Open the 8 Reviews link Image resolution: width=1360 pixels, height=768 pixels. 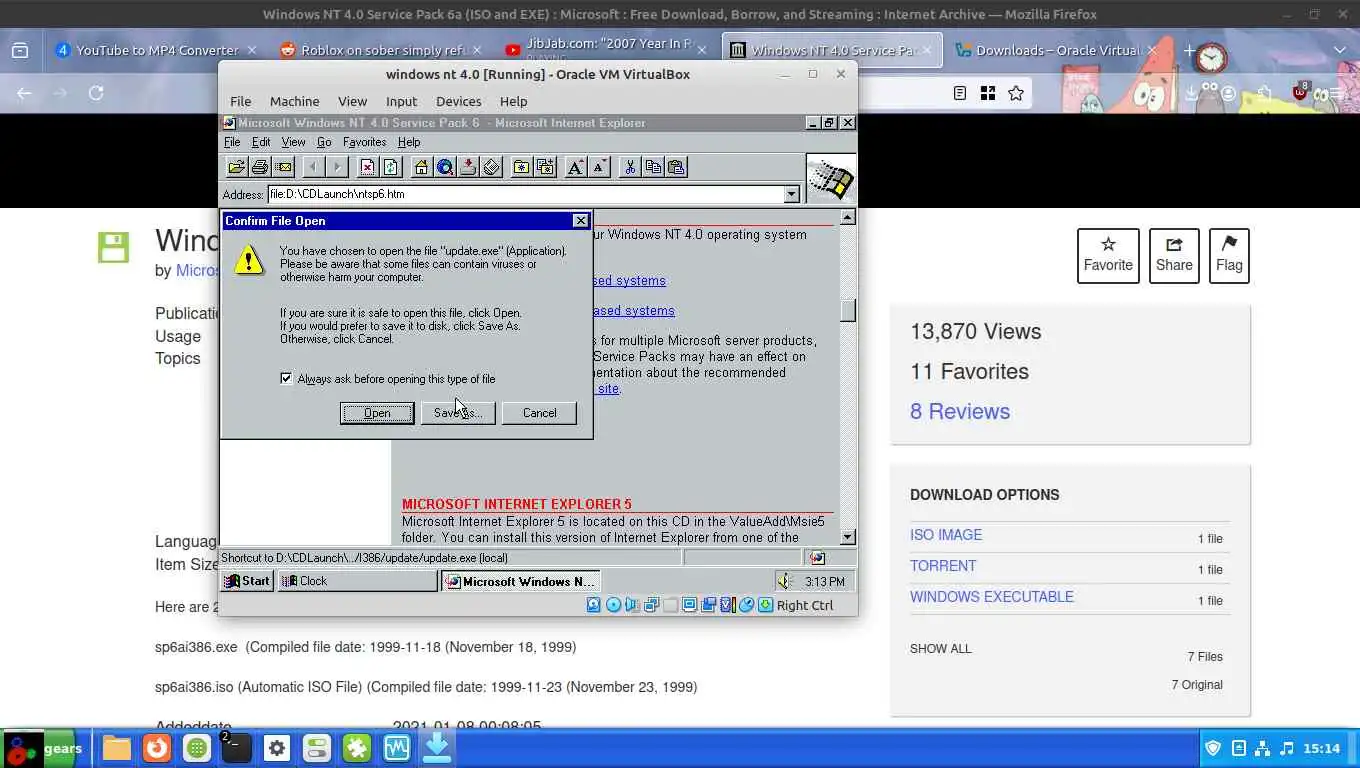coord(960,411)
